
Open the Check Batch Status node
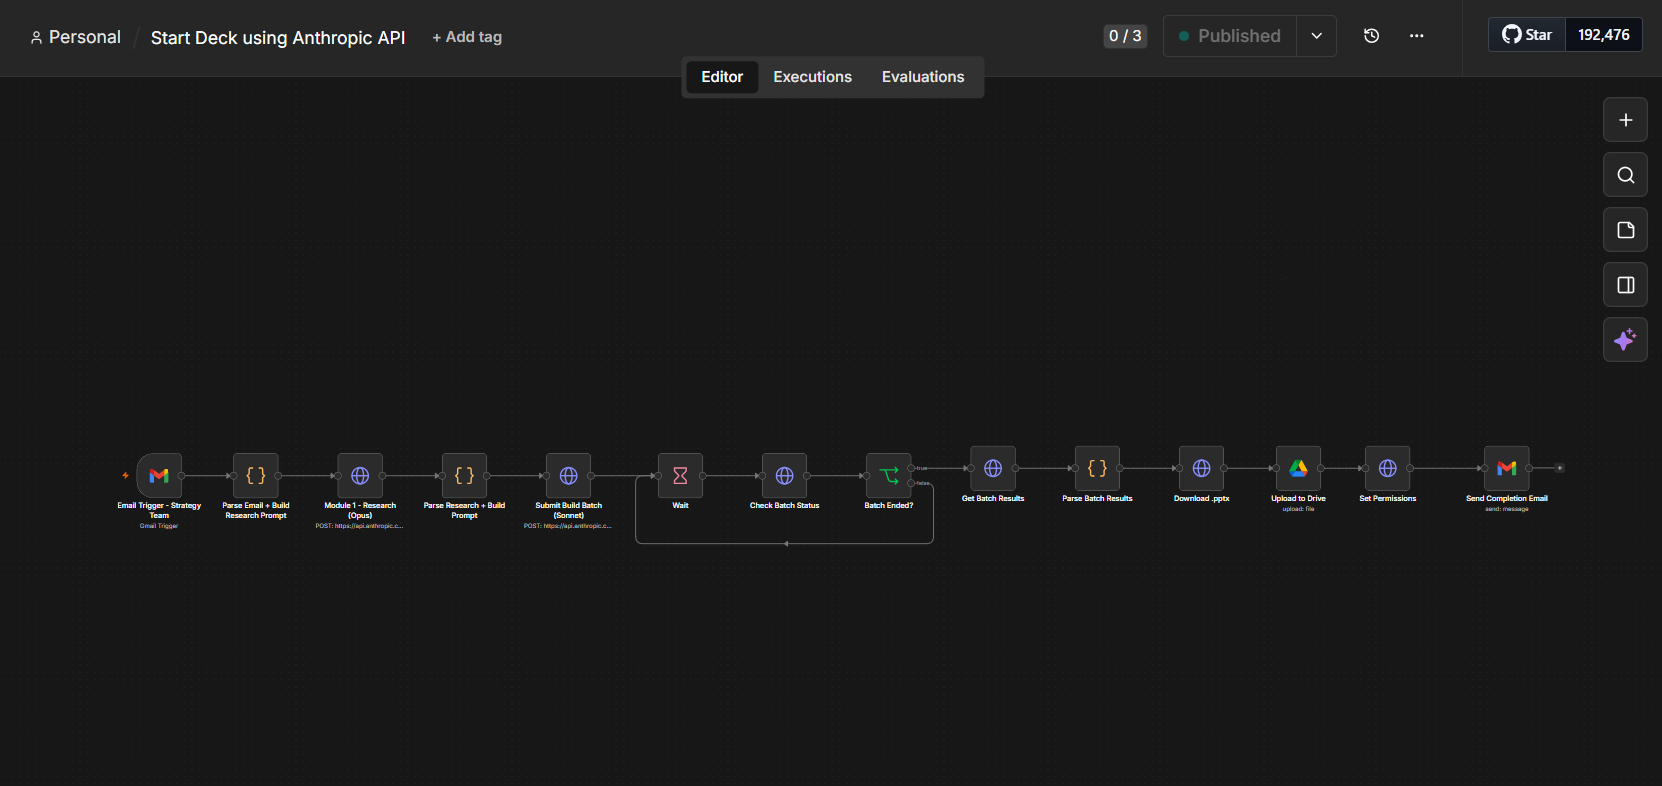[x=784, y=476]
